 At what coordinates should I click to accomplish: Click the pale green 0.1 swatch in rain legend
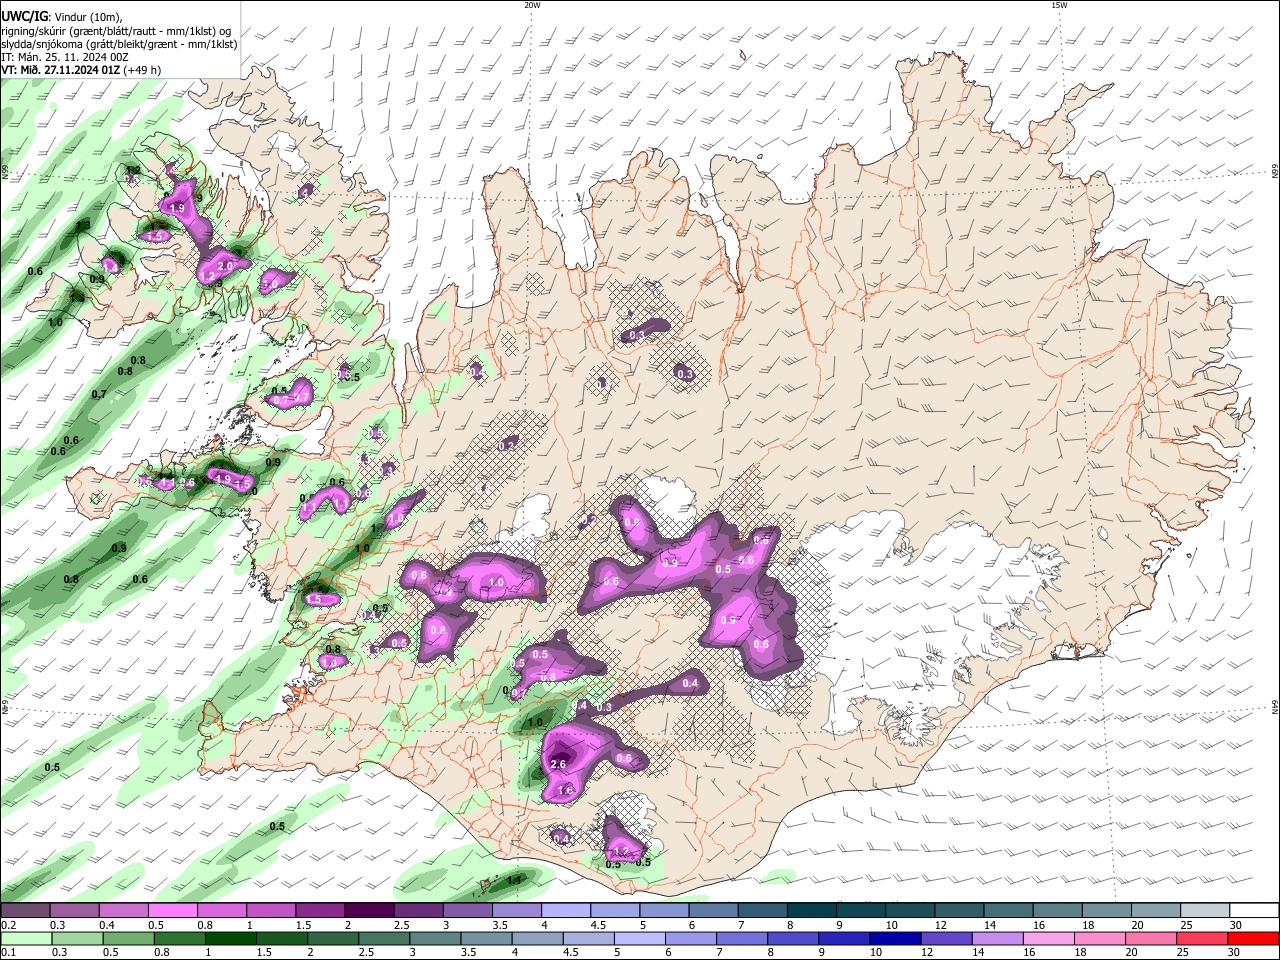click(x=25, y=938)
